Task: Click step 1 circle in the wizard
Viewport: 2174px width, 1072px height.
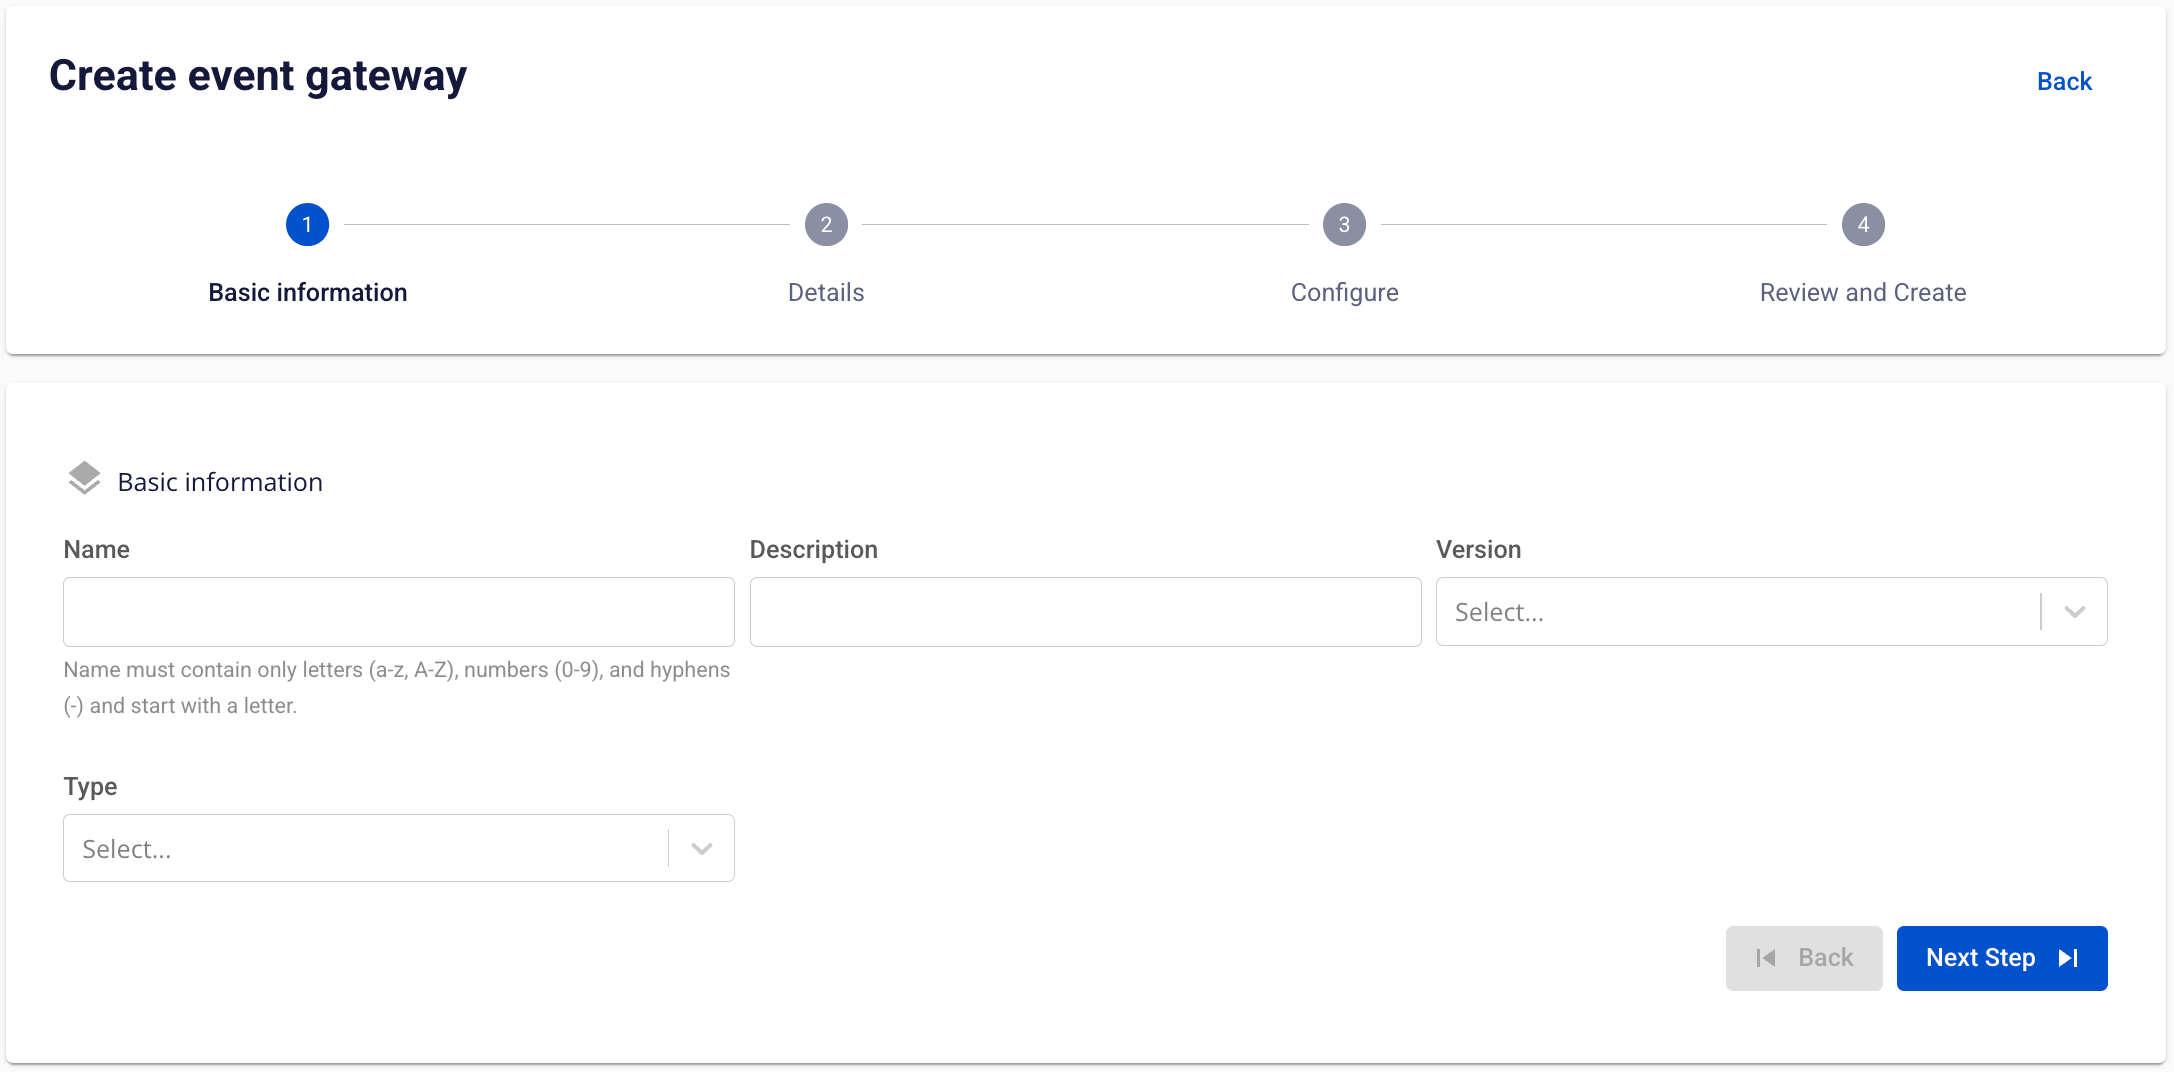Action: (x=307, y=225)
